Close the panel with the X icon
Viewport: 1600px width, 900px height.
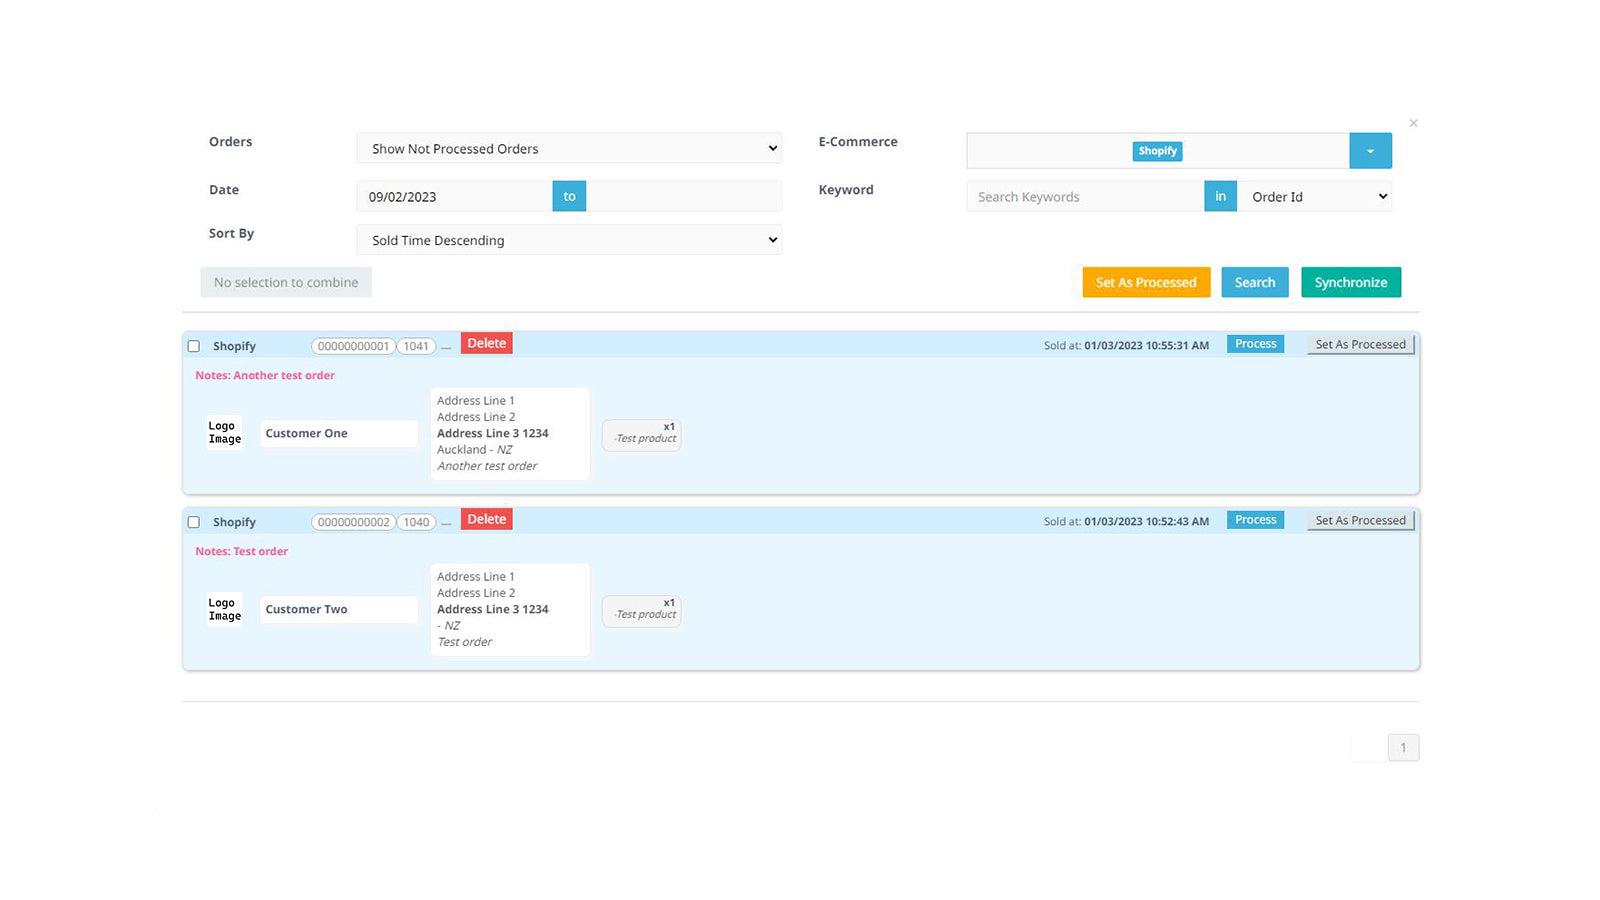click(x=1413, y=122)
